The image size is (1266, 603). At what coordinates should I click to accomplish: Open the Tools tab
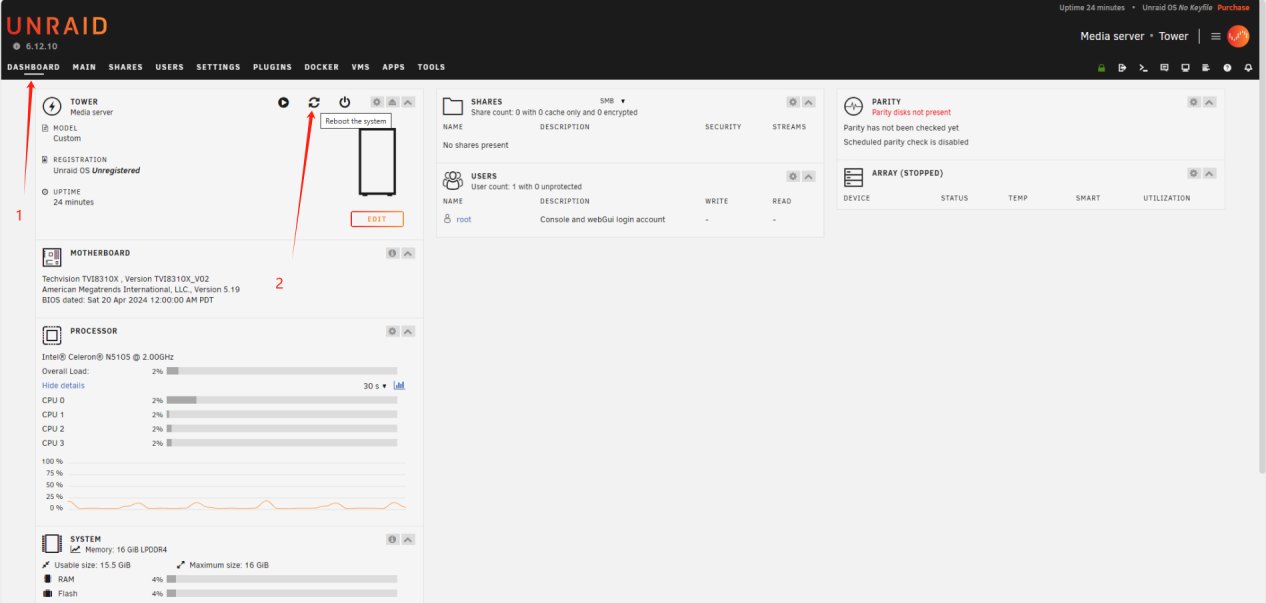coord(431,67)
